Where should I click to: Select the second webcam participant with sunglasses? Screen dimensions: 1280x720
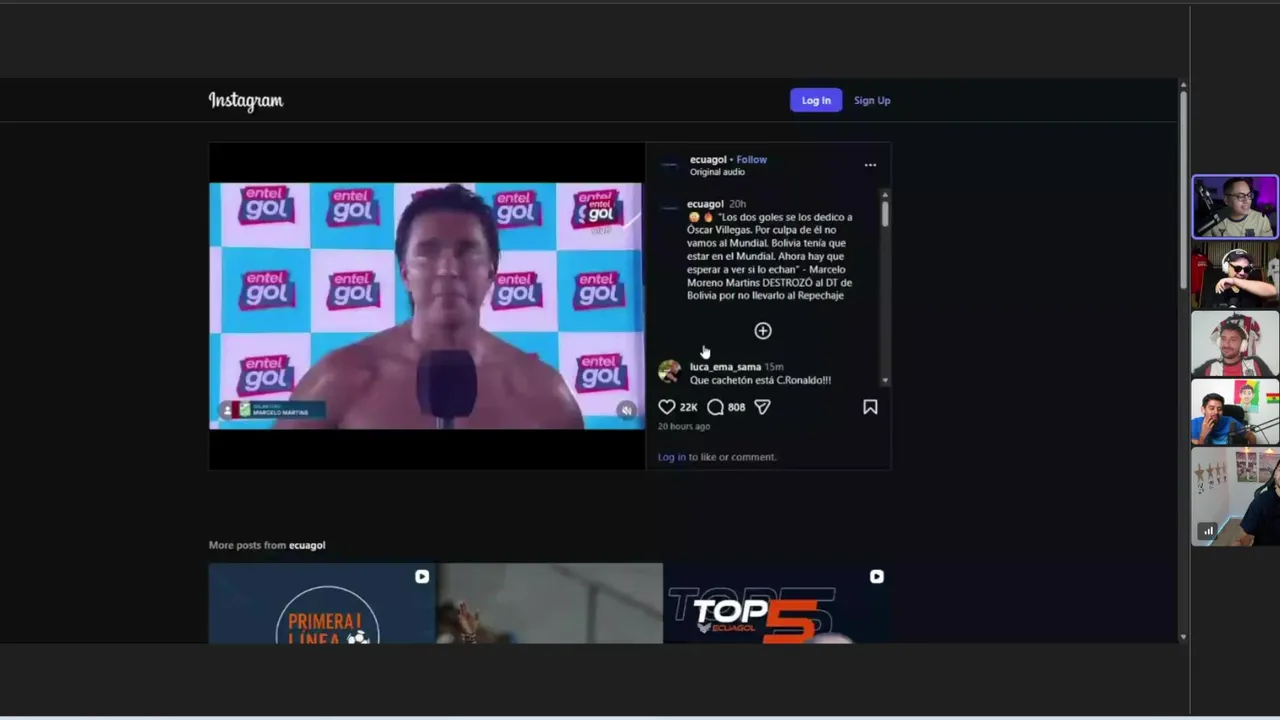1235,275
